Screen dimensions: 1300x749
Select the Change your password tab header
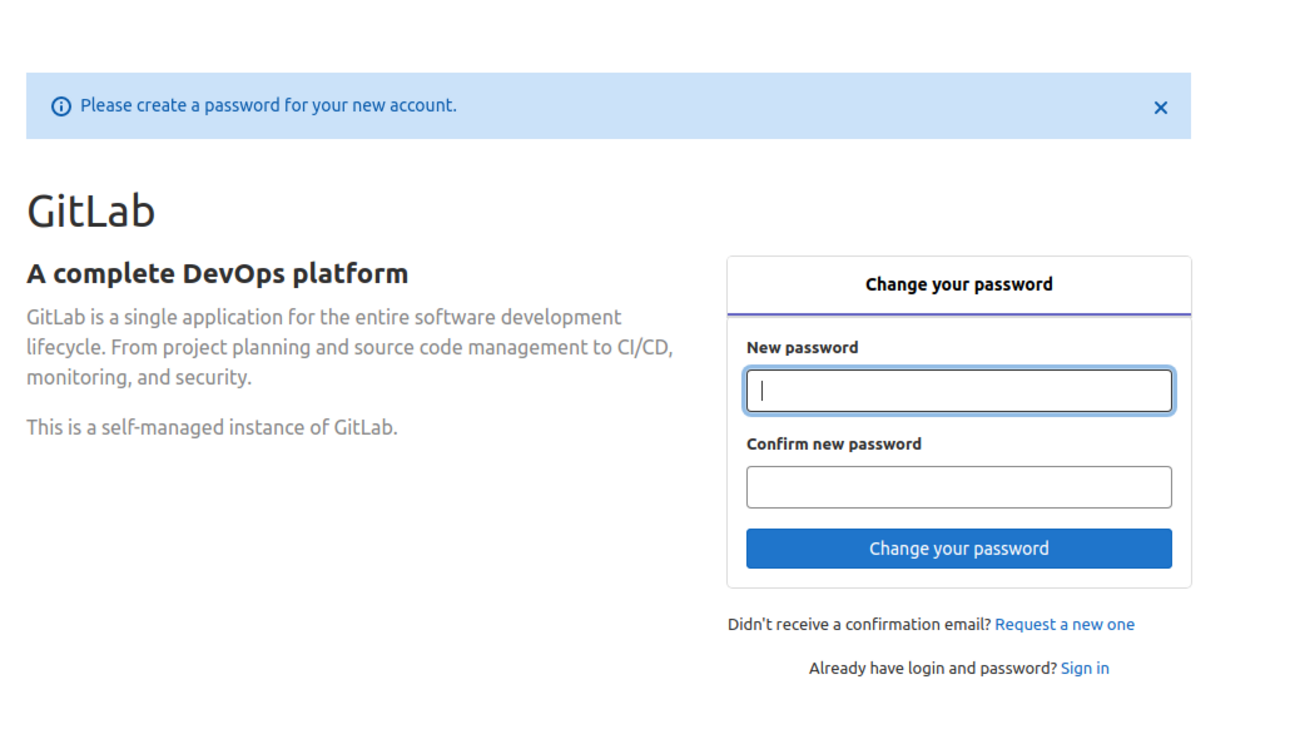[x=958, y=284]
